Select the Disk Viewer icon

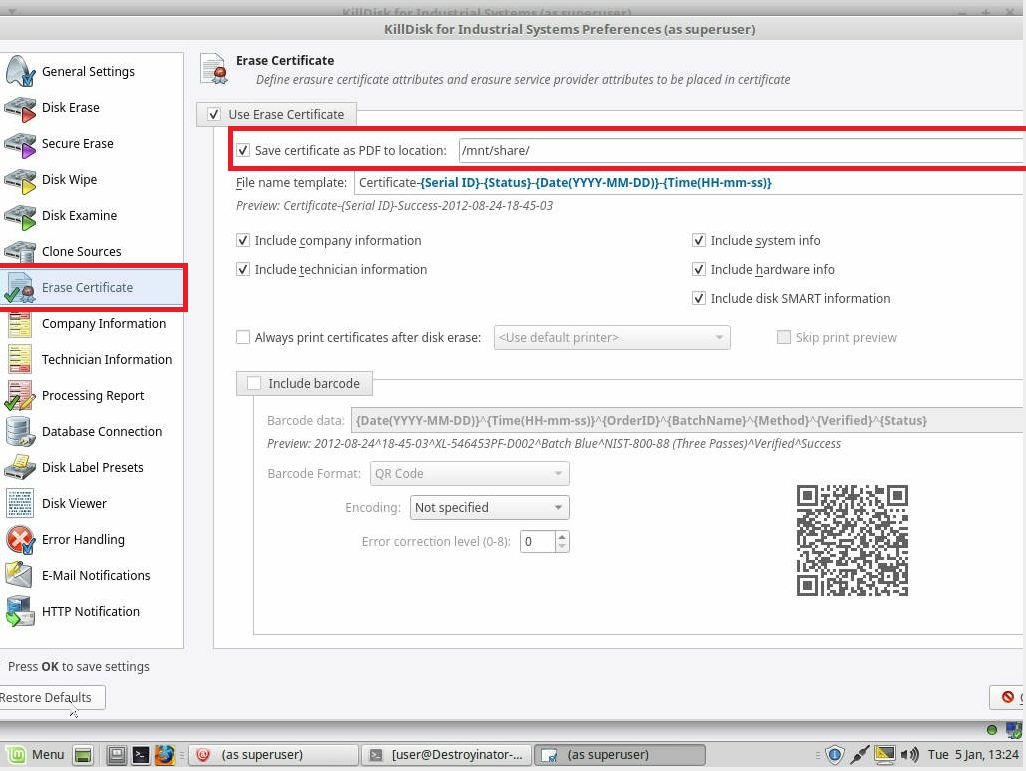click(x=20, y=504)
